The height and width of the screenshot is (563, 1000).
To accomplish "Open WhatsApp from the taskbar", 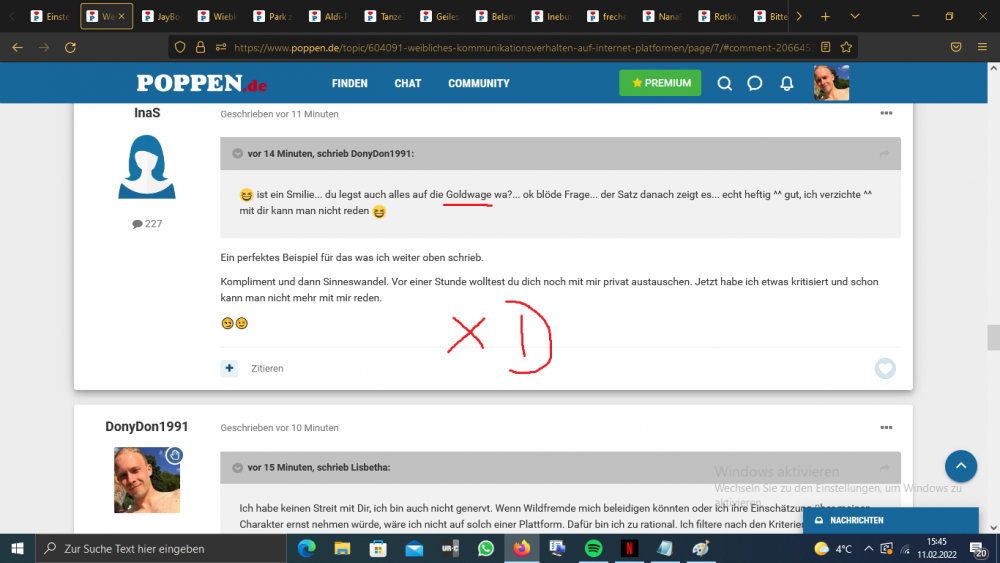I will tap(486, 548).
